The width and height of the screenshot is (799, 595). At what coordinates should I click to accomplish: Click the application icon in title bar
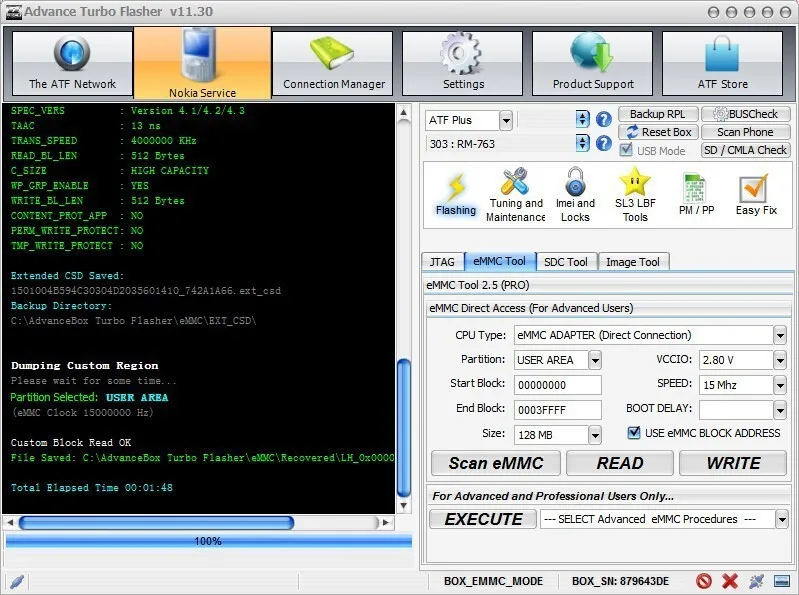13,12
